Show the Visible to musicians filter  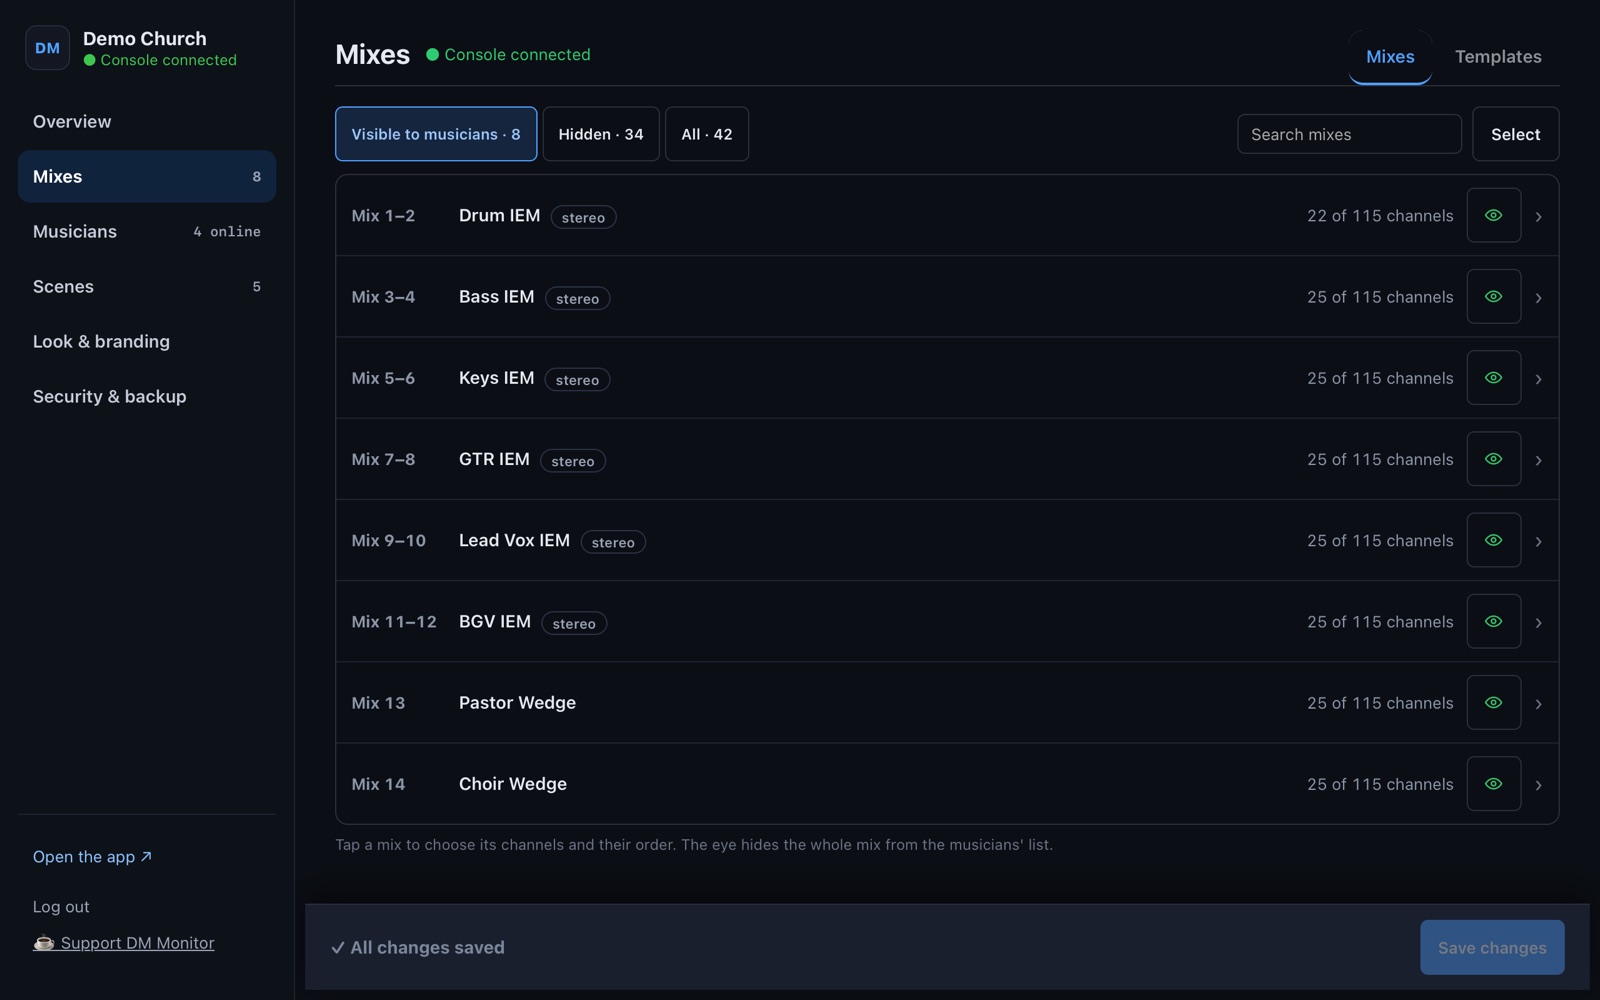click(436, 134)
